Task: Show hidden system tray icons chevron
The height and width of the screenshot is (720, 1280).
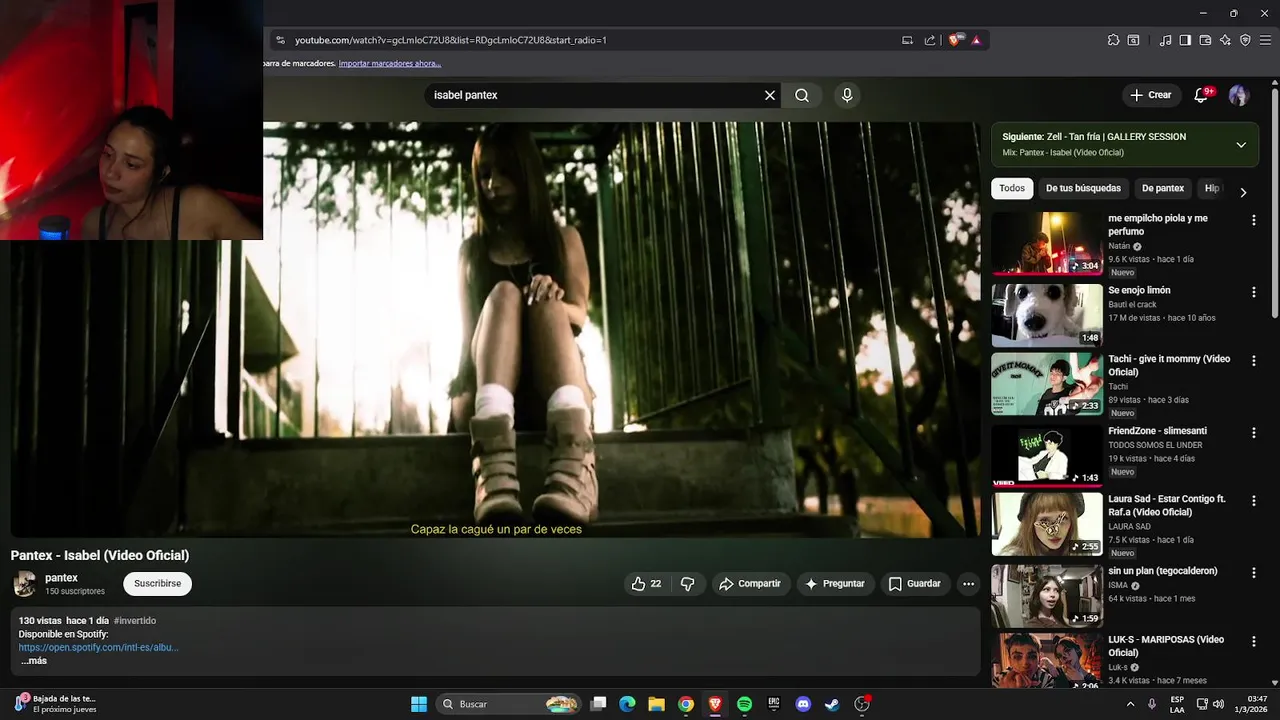Action: pyautogui.click(x=1129, y=704)
